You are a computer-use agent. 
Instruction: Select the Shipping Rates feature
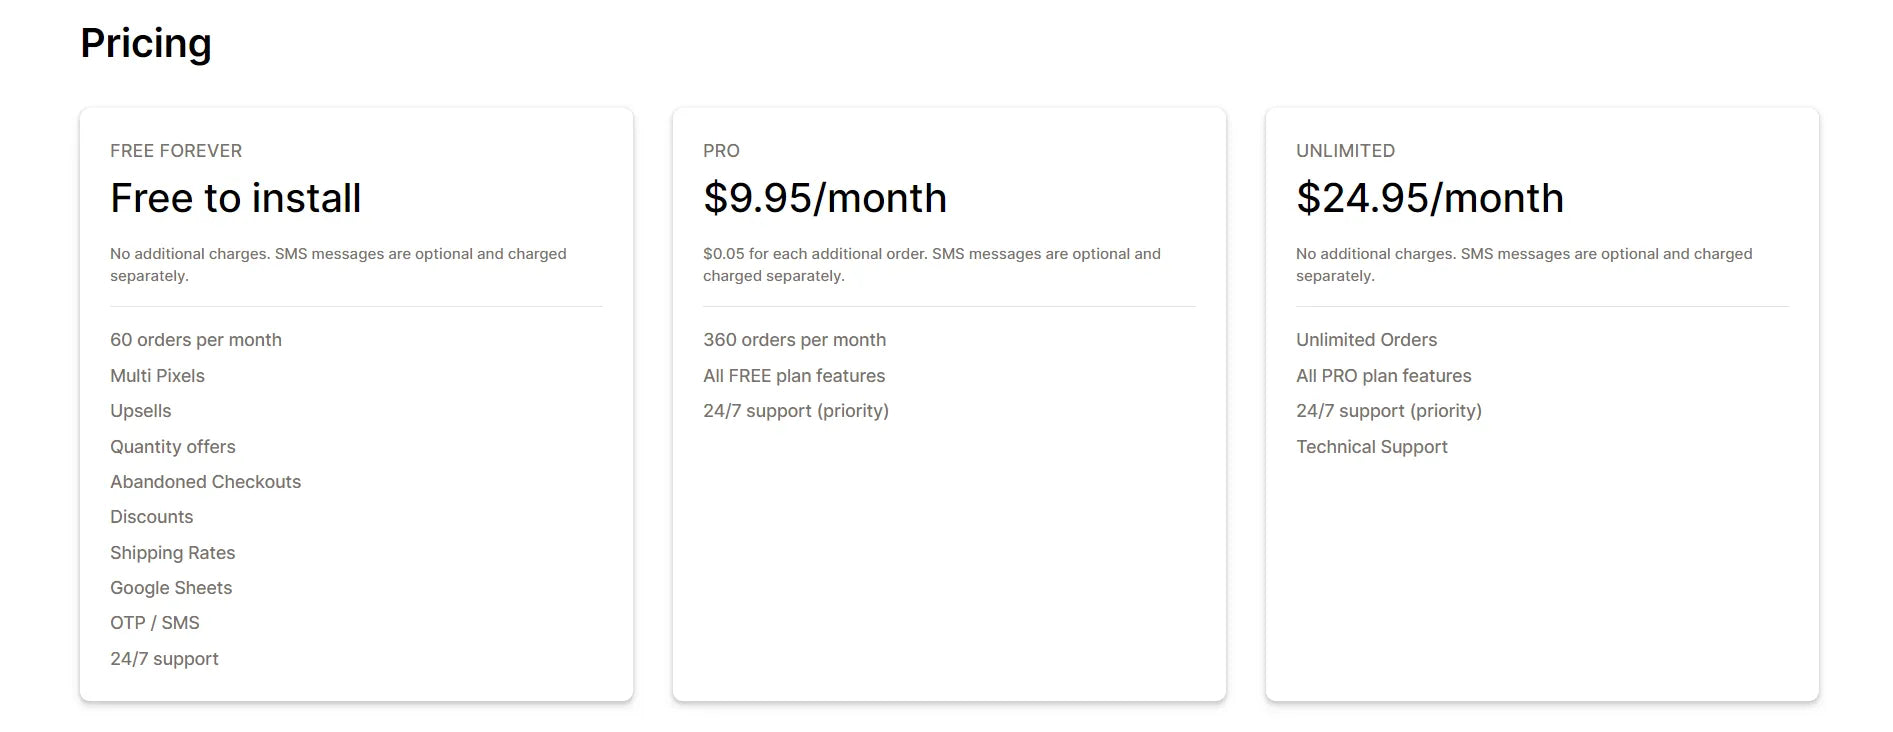click(x=173, y=553)
